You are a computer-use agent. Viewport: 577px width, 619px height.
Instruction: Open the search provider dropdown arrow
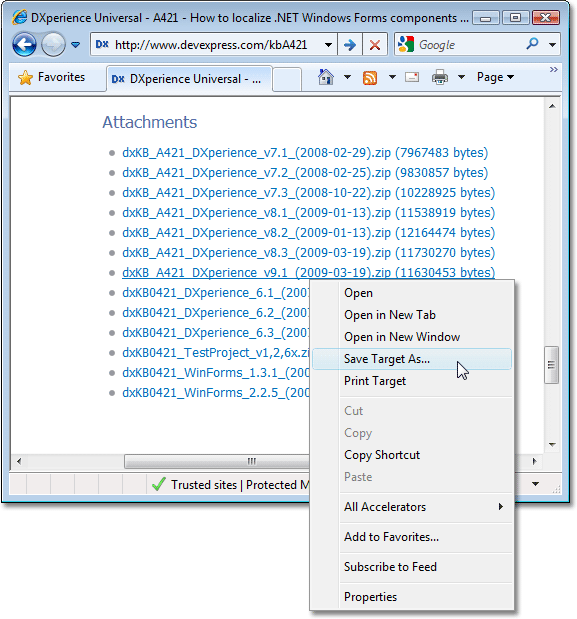553,45
